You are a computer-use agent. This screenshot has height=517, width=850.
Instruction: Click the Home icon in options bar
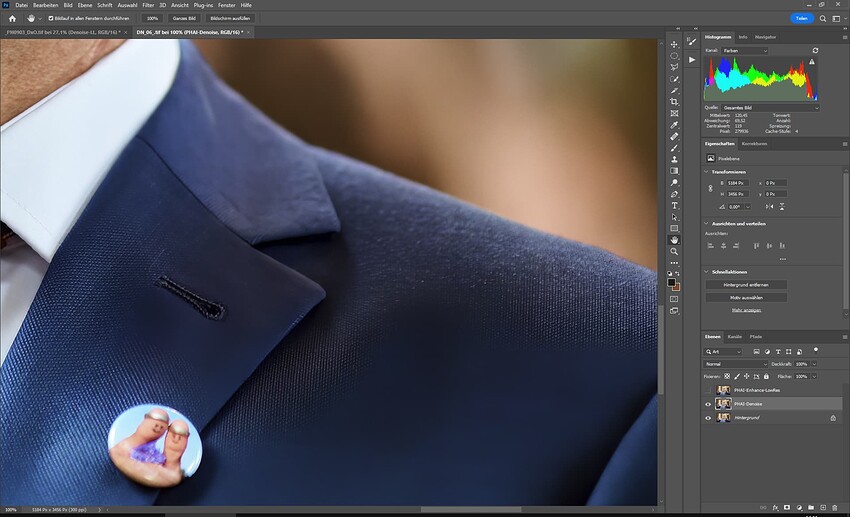click(12, 18)
